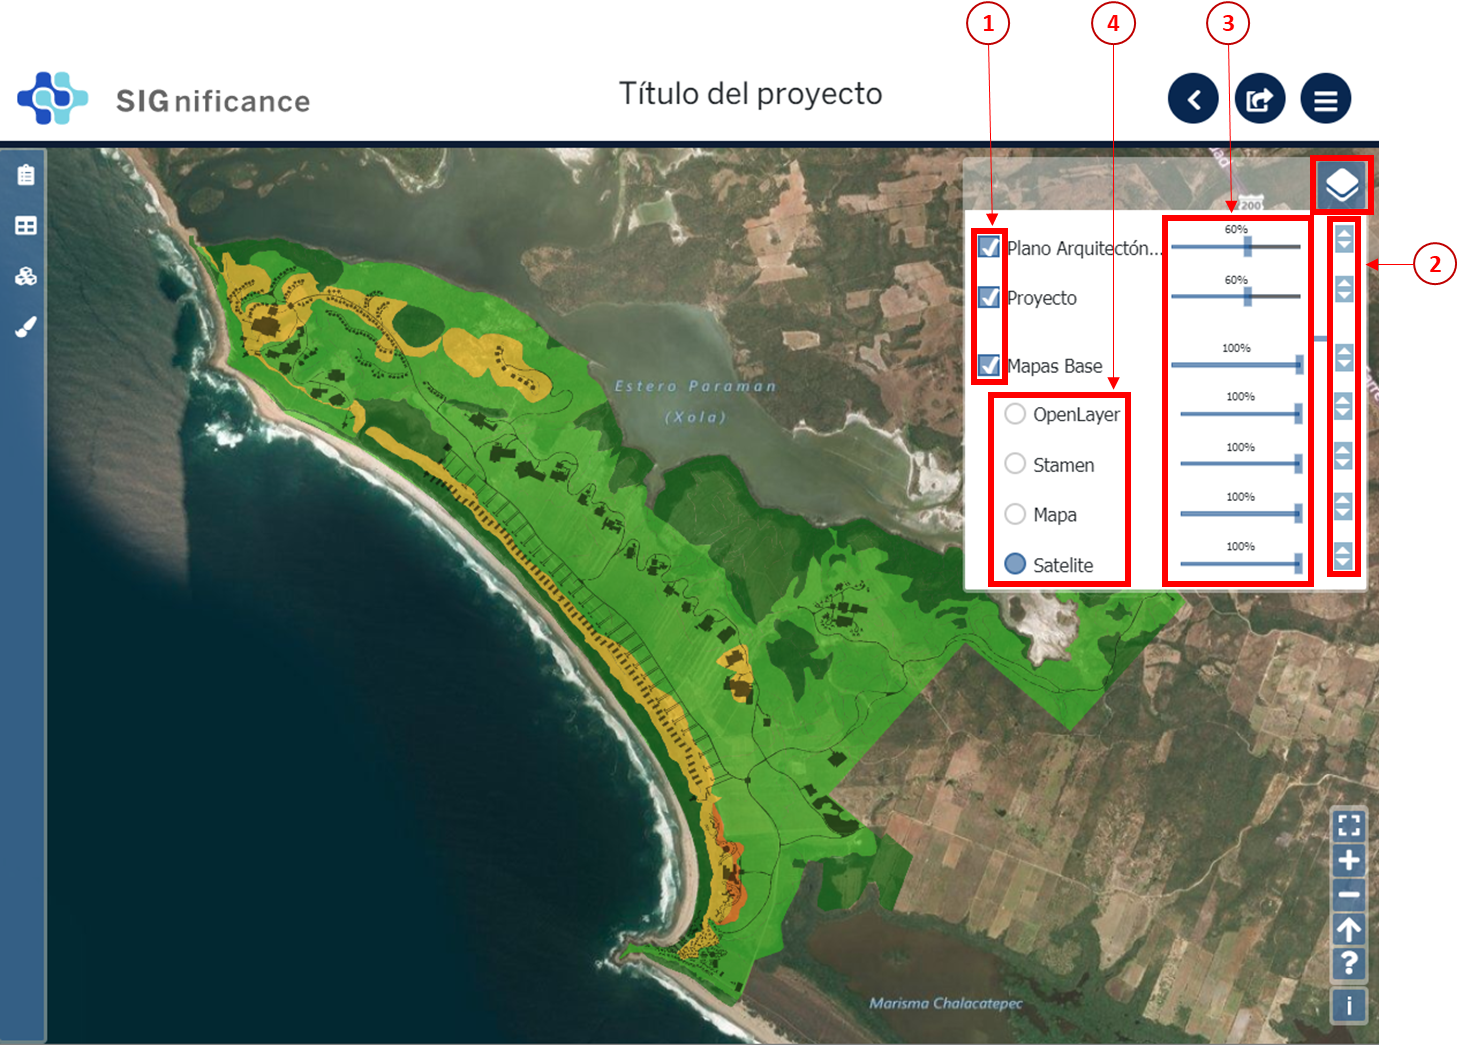Click reorder arrows for Proyecto layer
This screenshot has height=1045, width=1457.
click(1344, 289)
